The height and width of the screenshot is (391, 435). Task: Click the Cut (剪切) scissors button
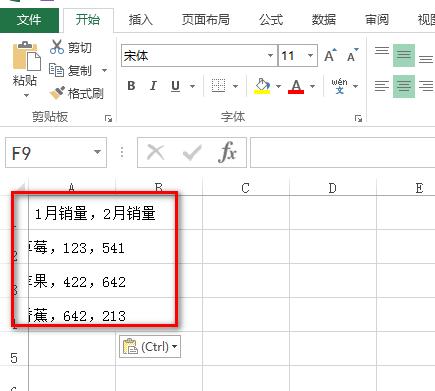(71, 48)
